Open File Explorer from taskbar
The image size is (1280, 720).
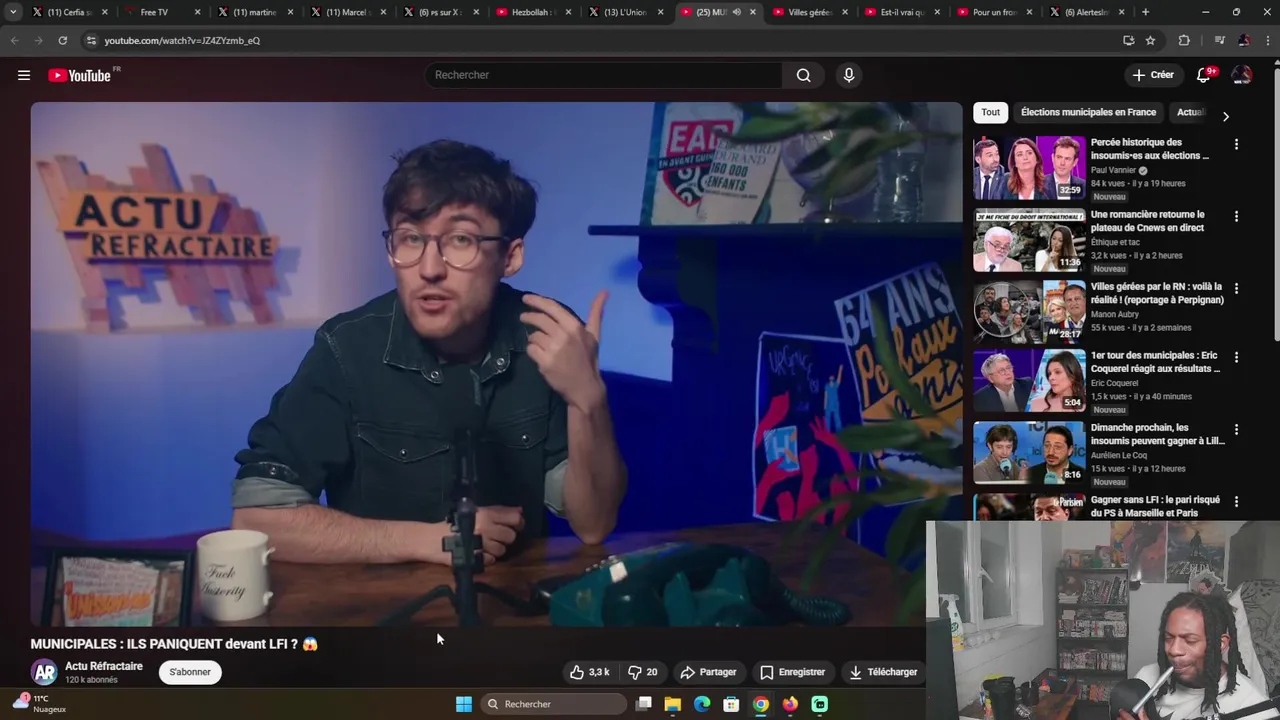coord(673,704)
